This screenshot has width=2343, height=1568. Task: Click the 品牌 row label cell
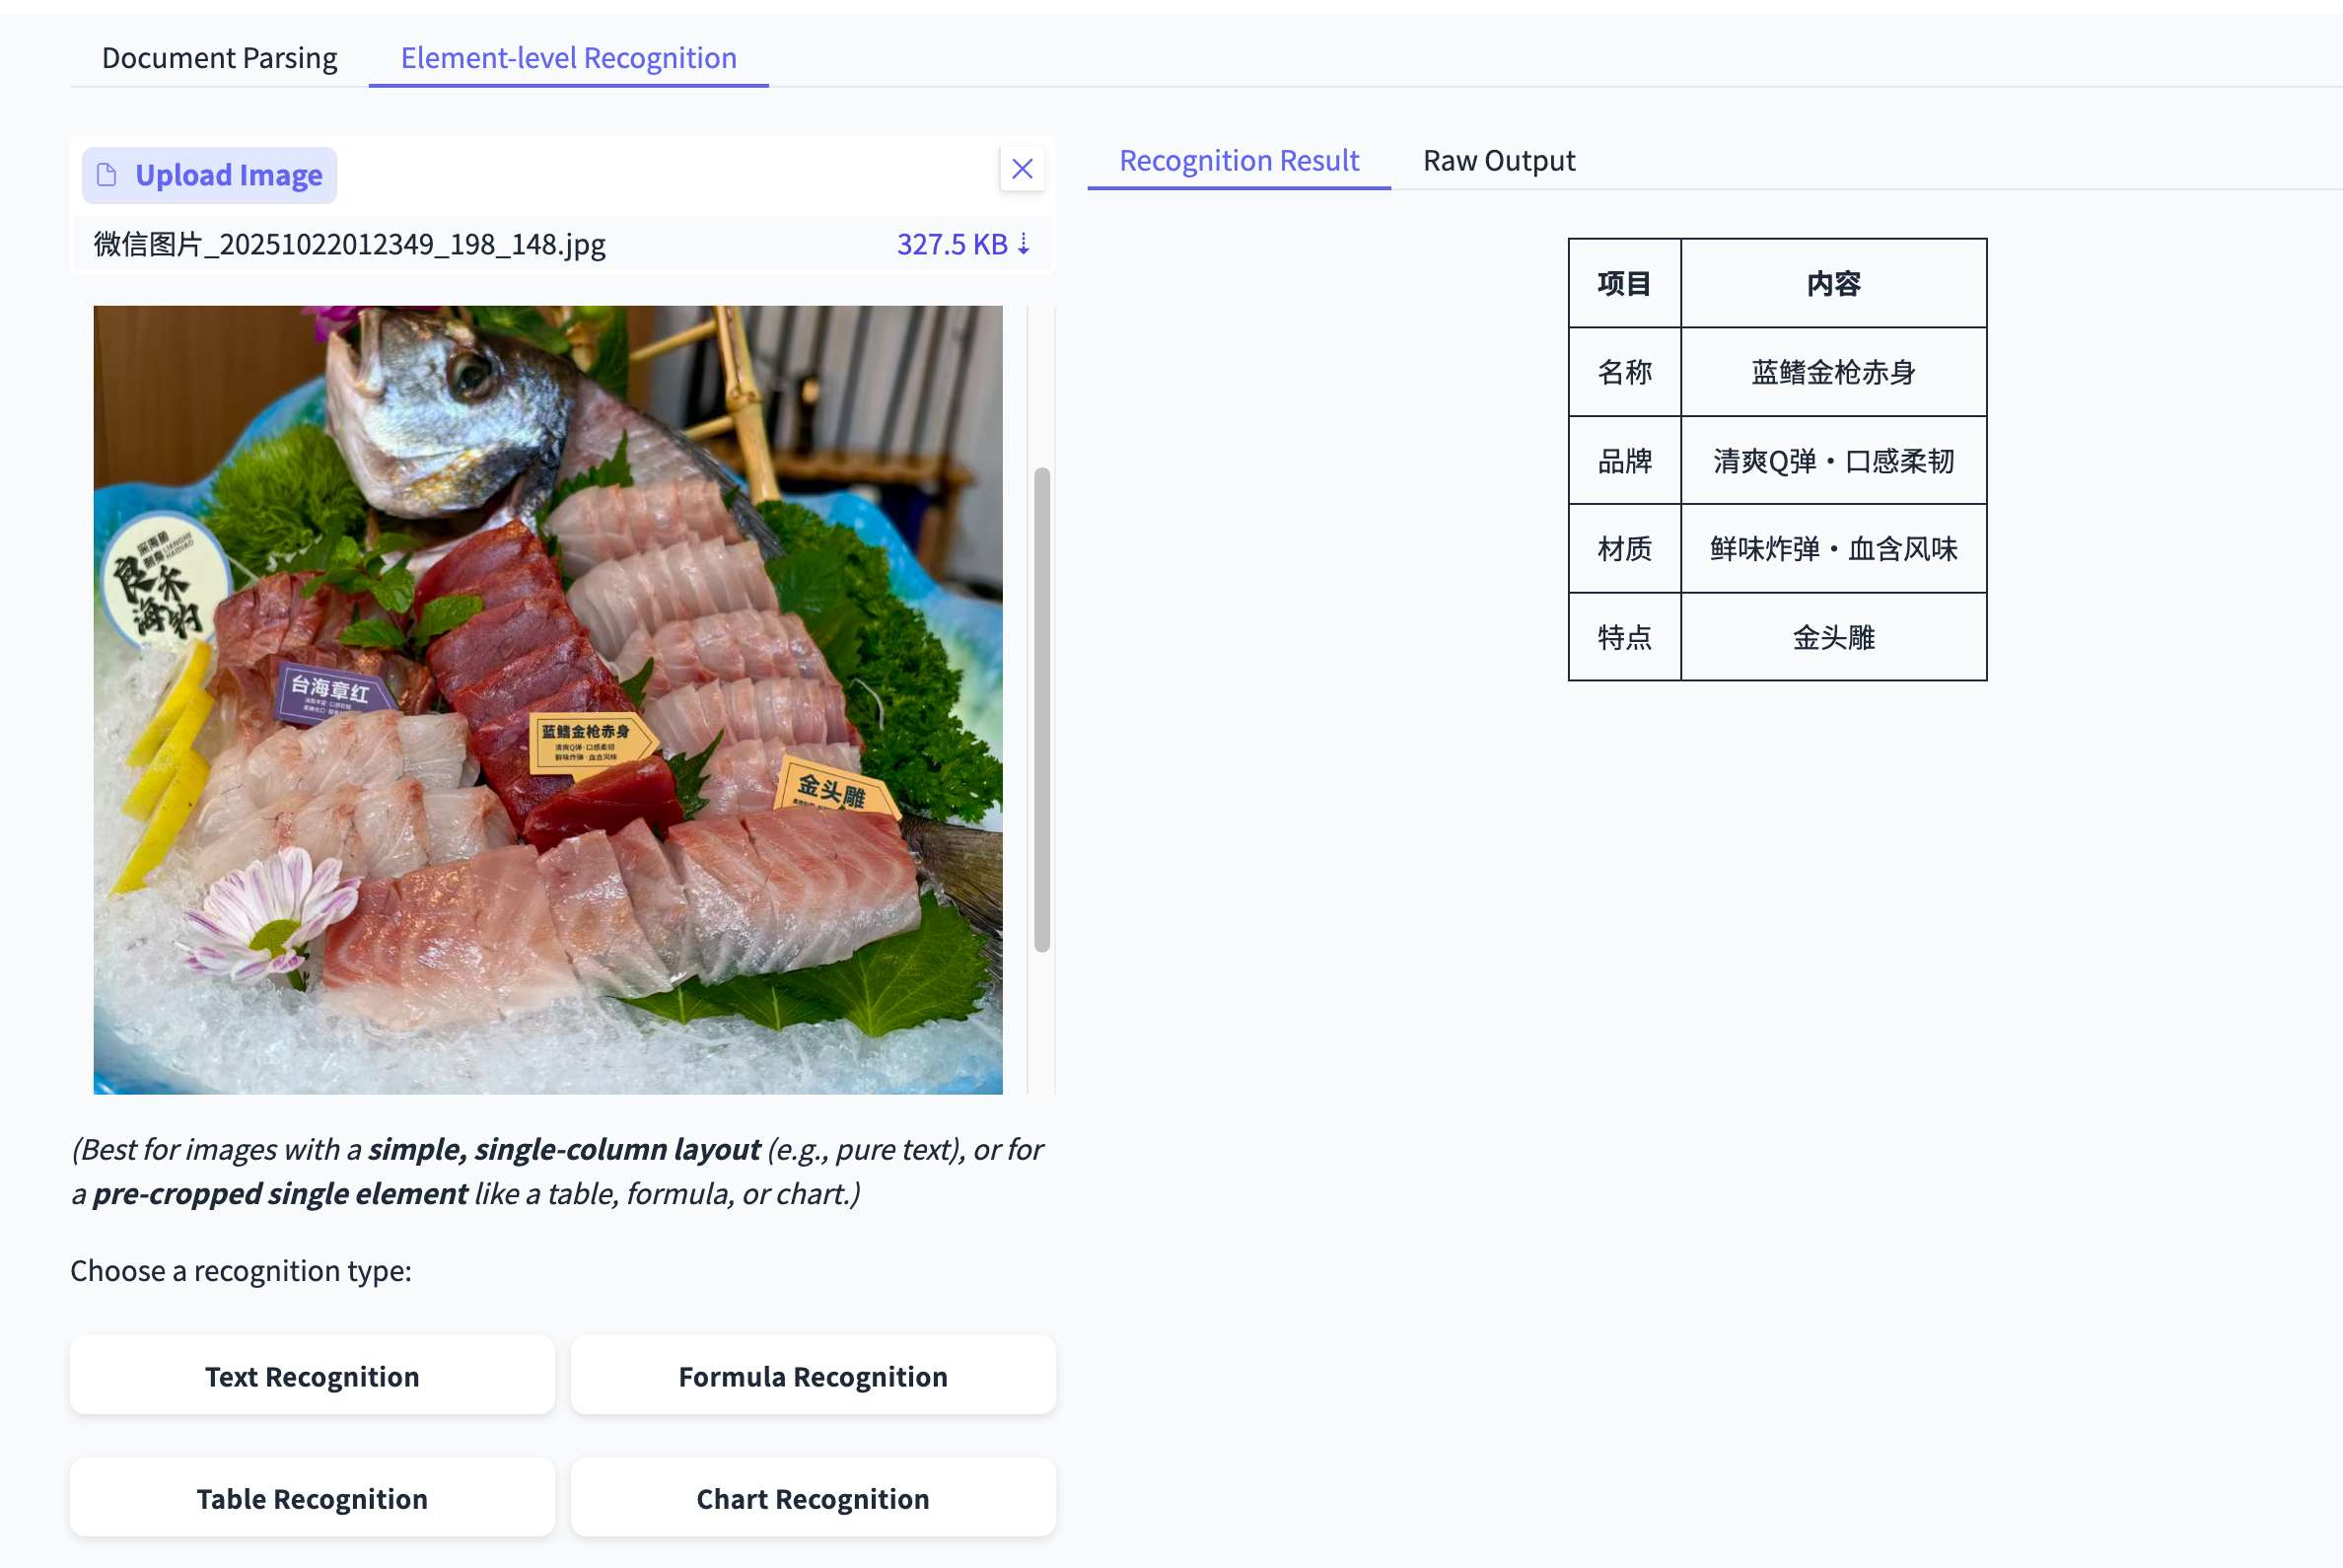pyautogui.click(x=1623, y=461)
